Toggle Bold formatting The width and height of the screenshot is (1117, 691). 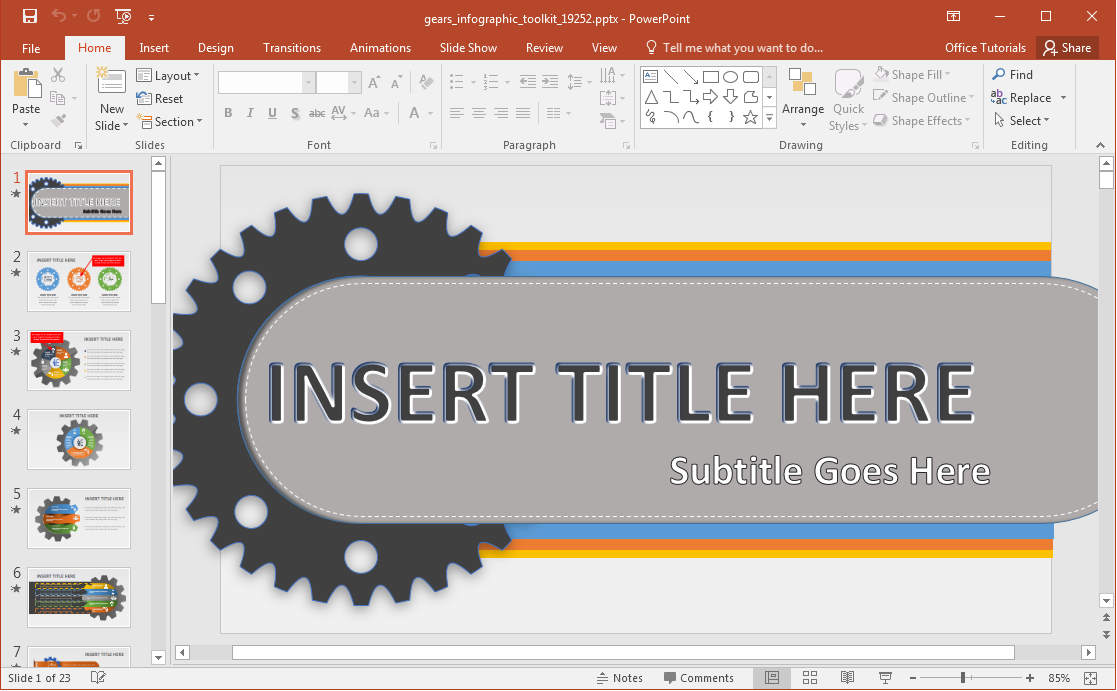point(228,113)
